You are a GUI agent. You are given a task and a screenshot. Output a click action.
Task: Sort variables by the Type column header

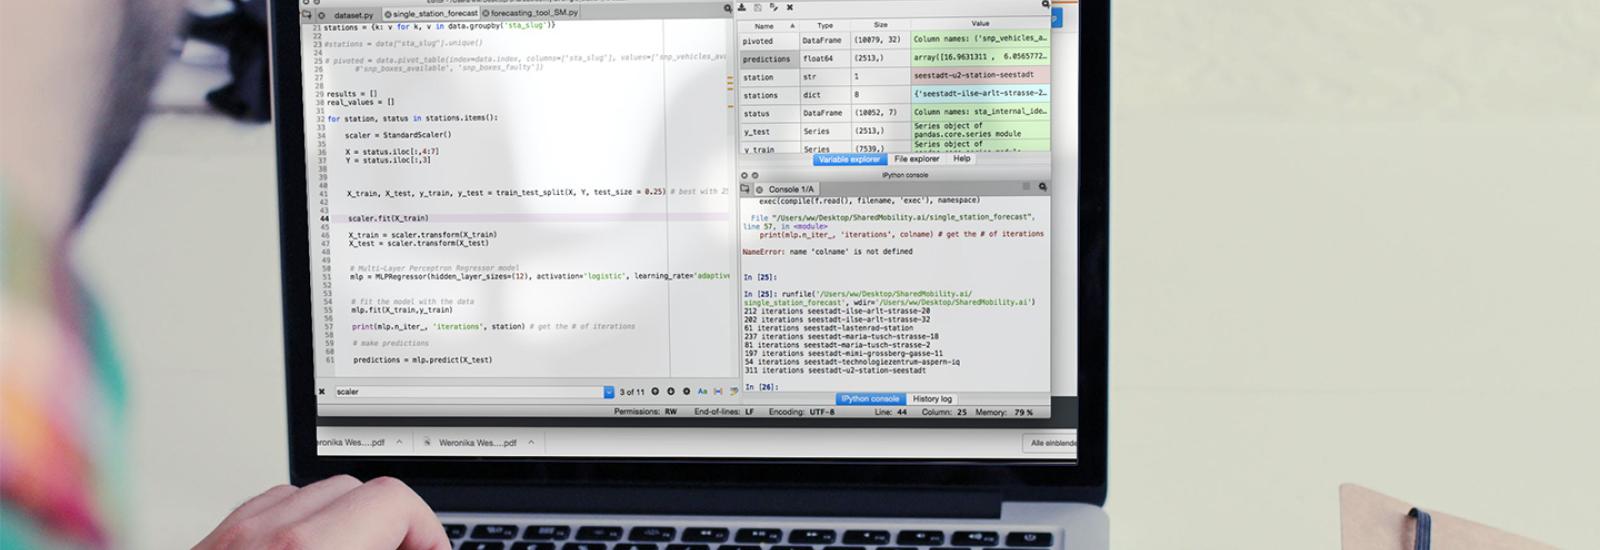(825, 25)
